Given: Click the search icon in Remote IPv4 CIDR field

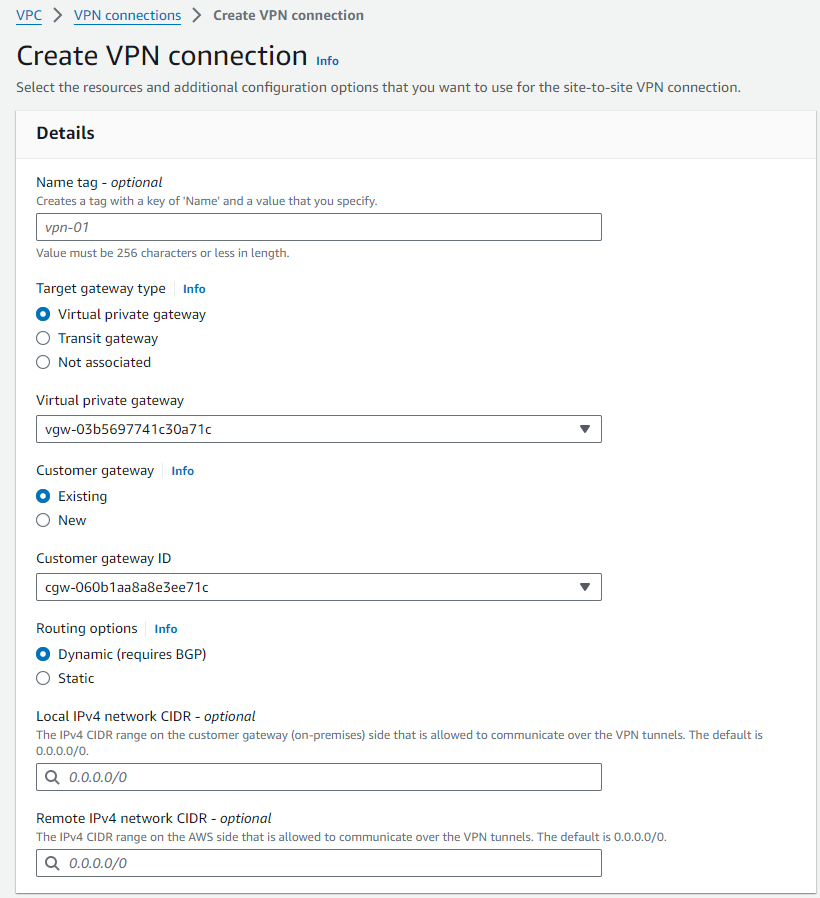Looking at the screenshot, I should [x=52, y=863].
